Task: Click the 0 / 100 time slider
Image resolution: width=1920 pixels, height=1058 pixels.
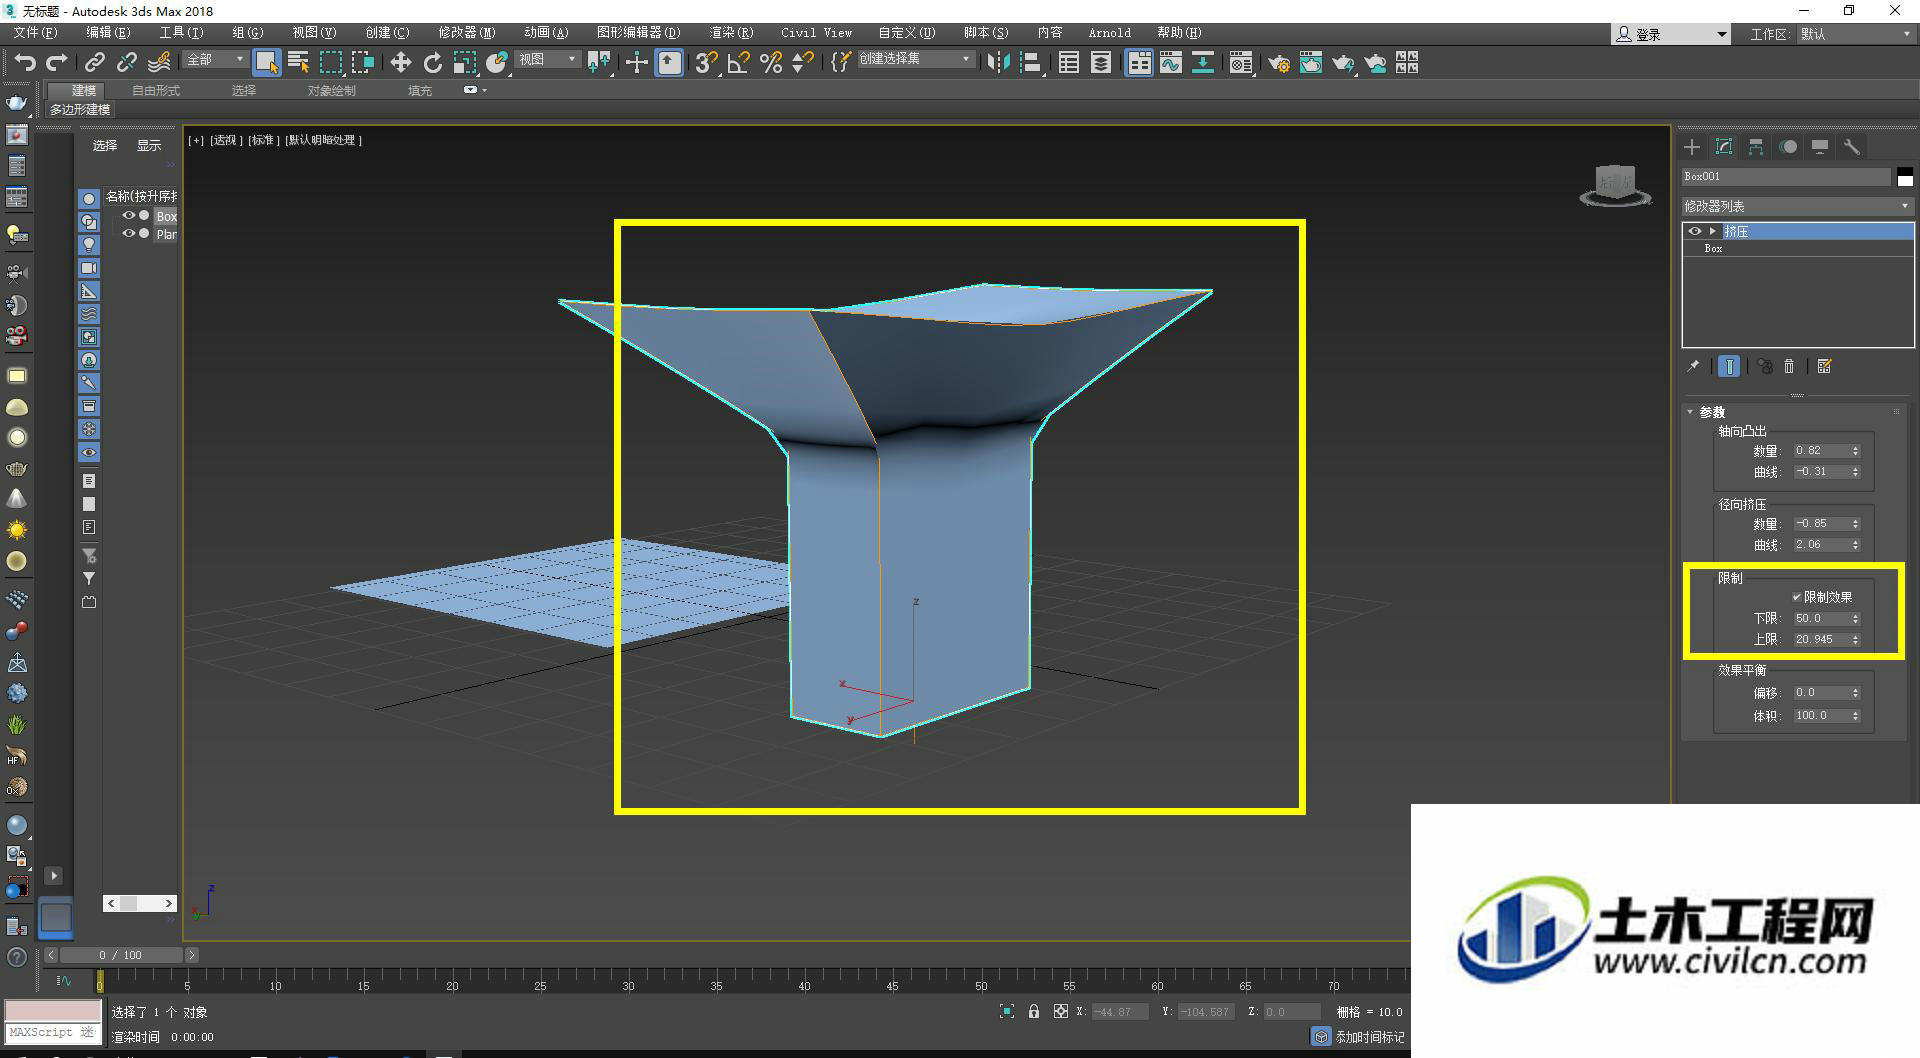Action: pos(120,955)
